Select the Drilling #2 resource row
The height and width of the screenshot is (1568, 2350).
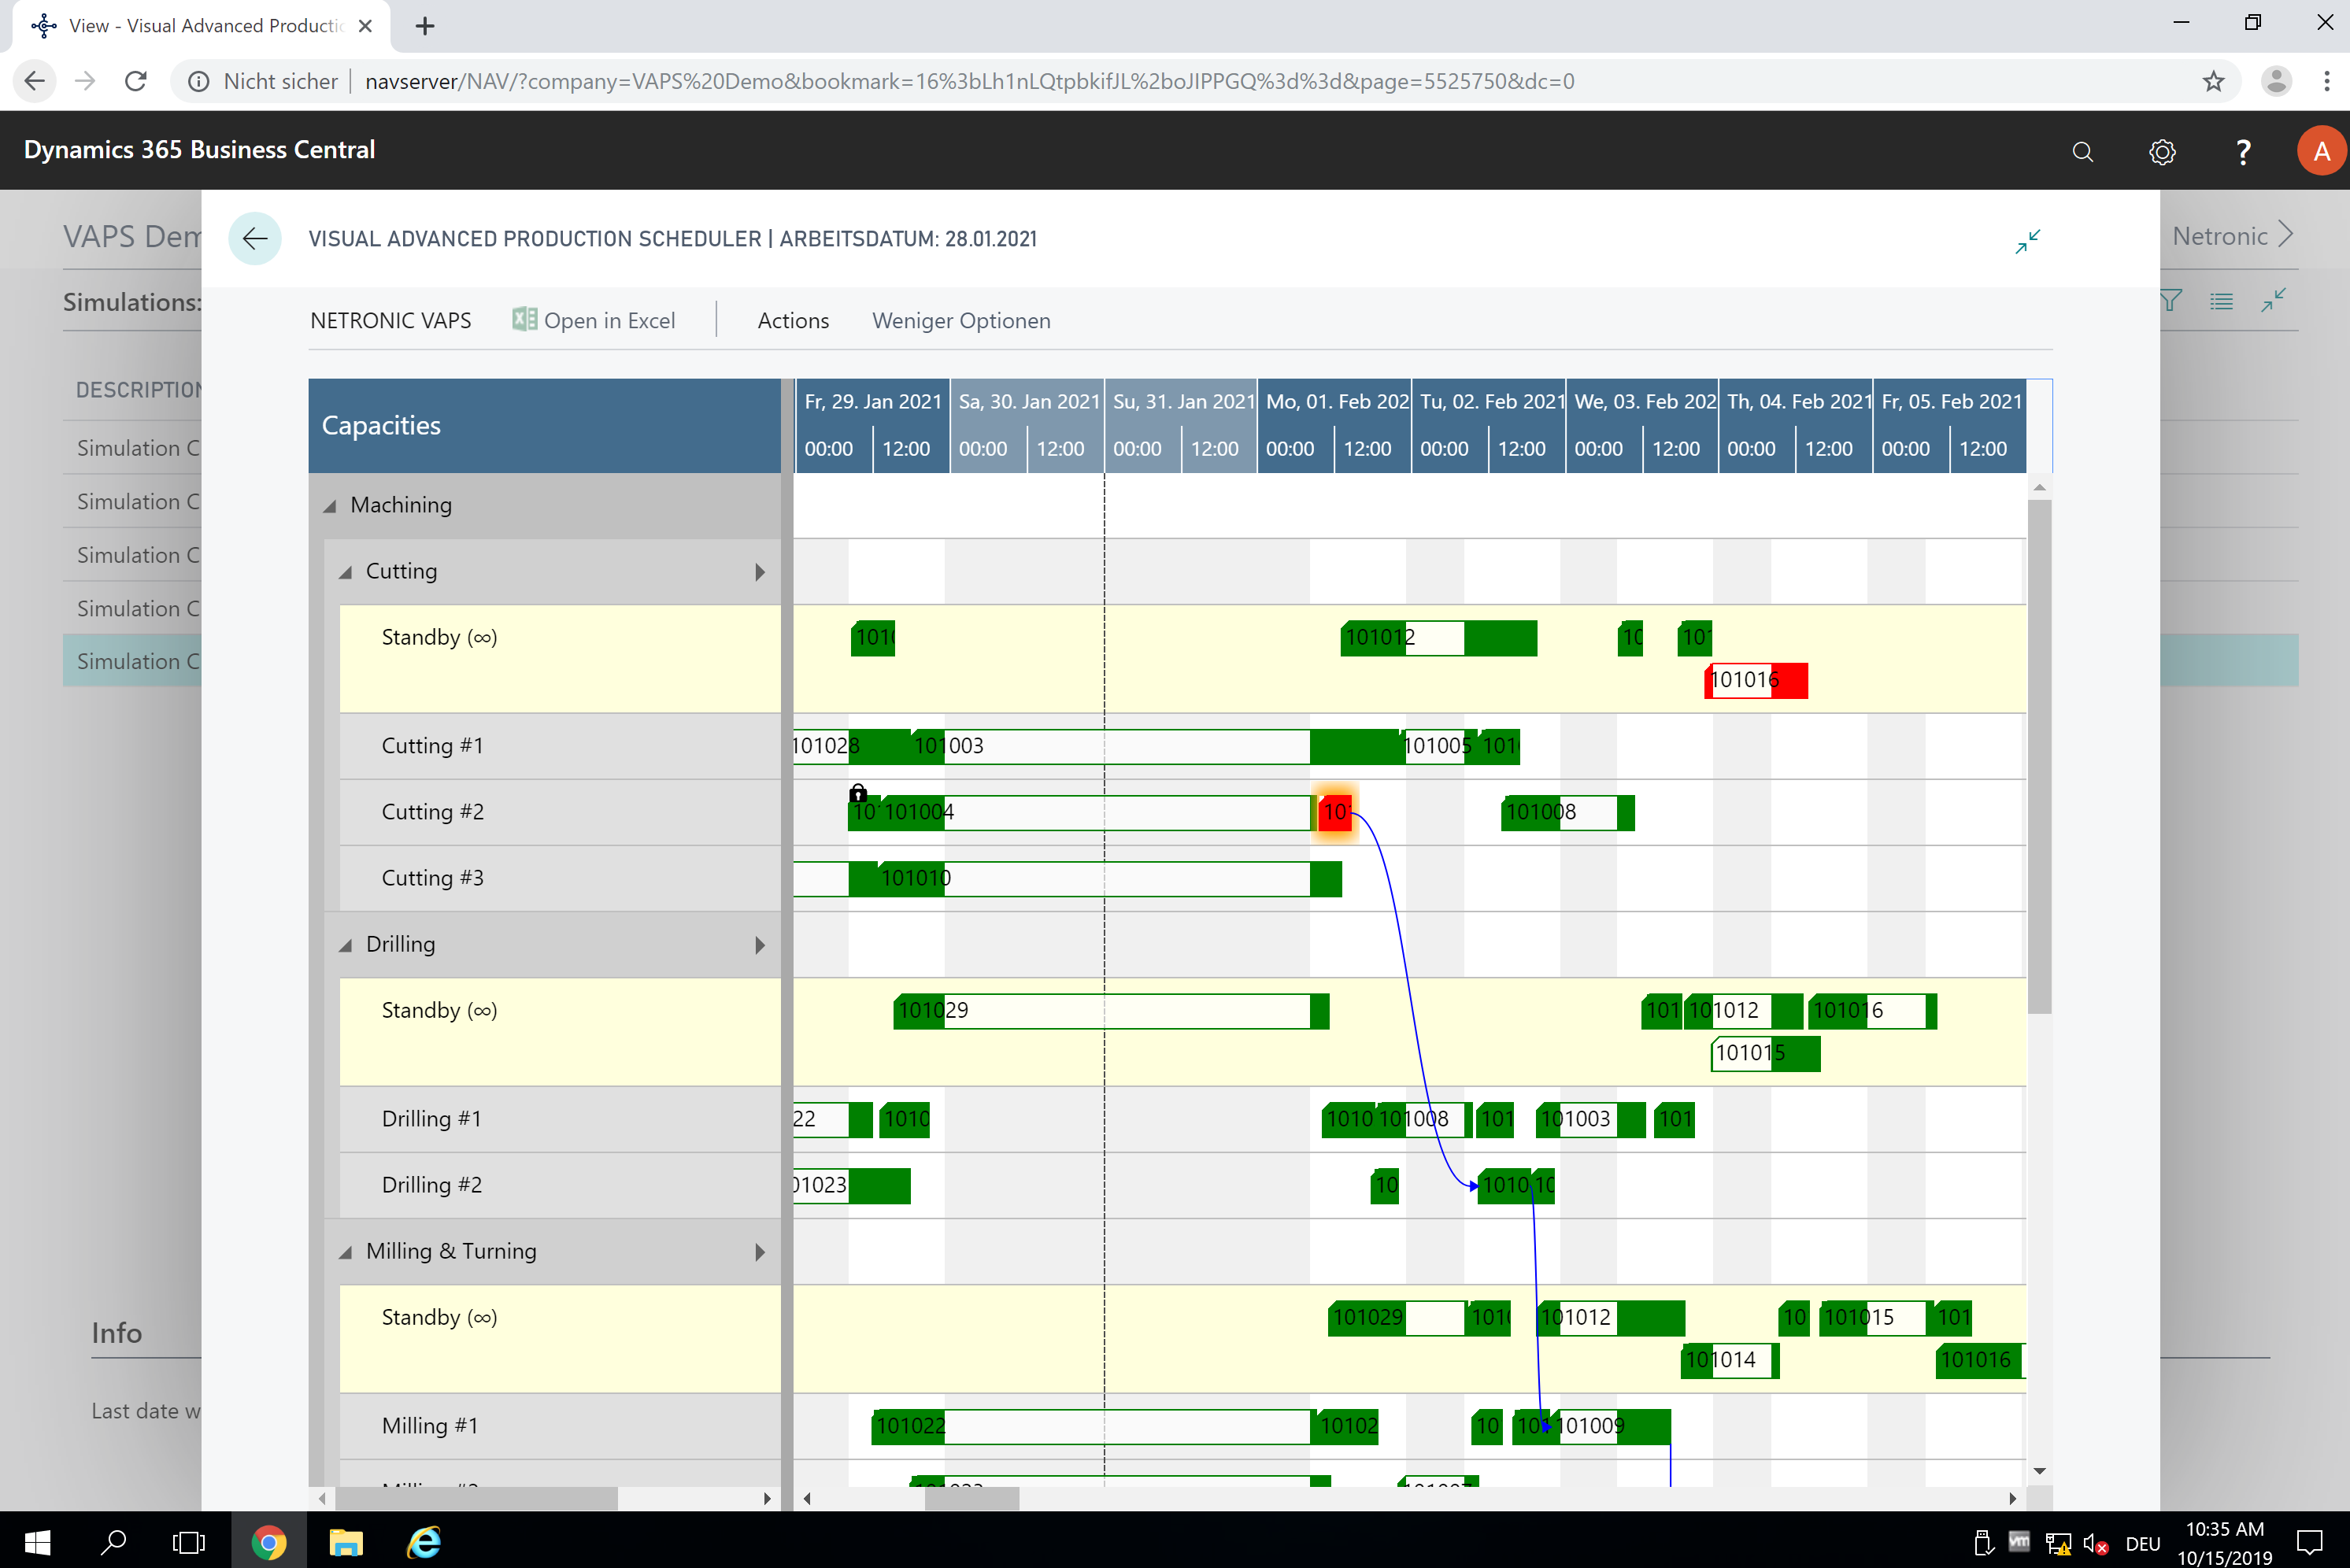tap(560, 1185)
